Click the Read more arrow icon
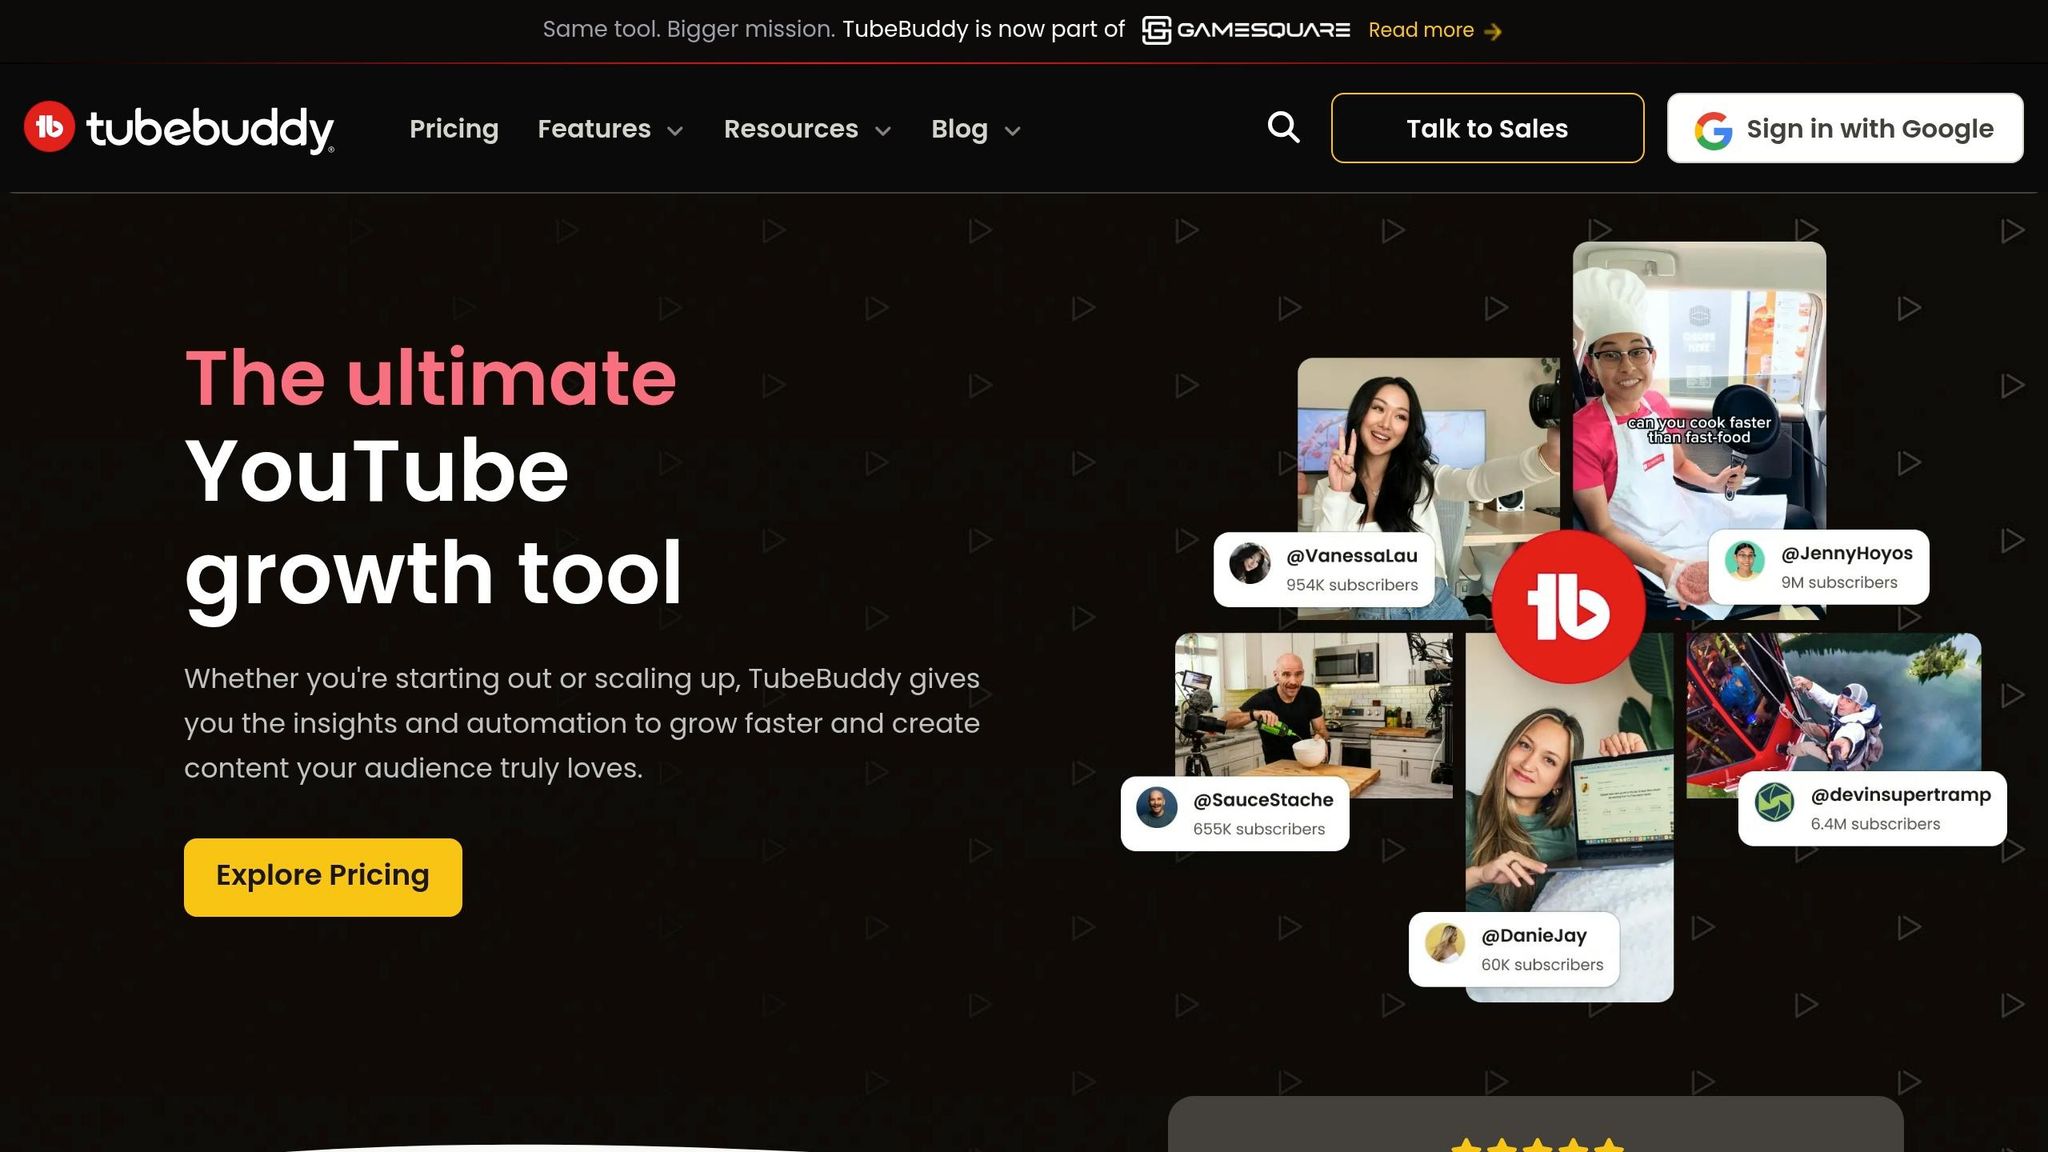The height and width of the screenshot is (1152, 2048). coord(1493,32)
